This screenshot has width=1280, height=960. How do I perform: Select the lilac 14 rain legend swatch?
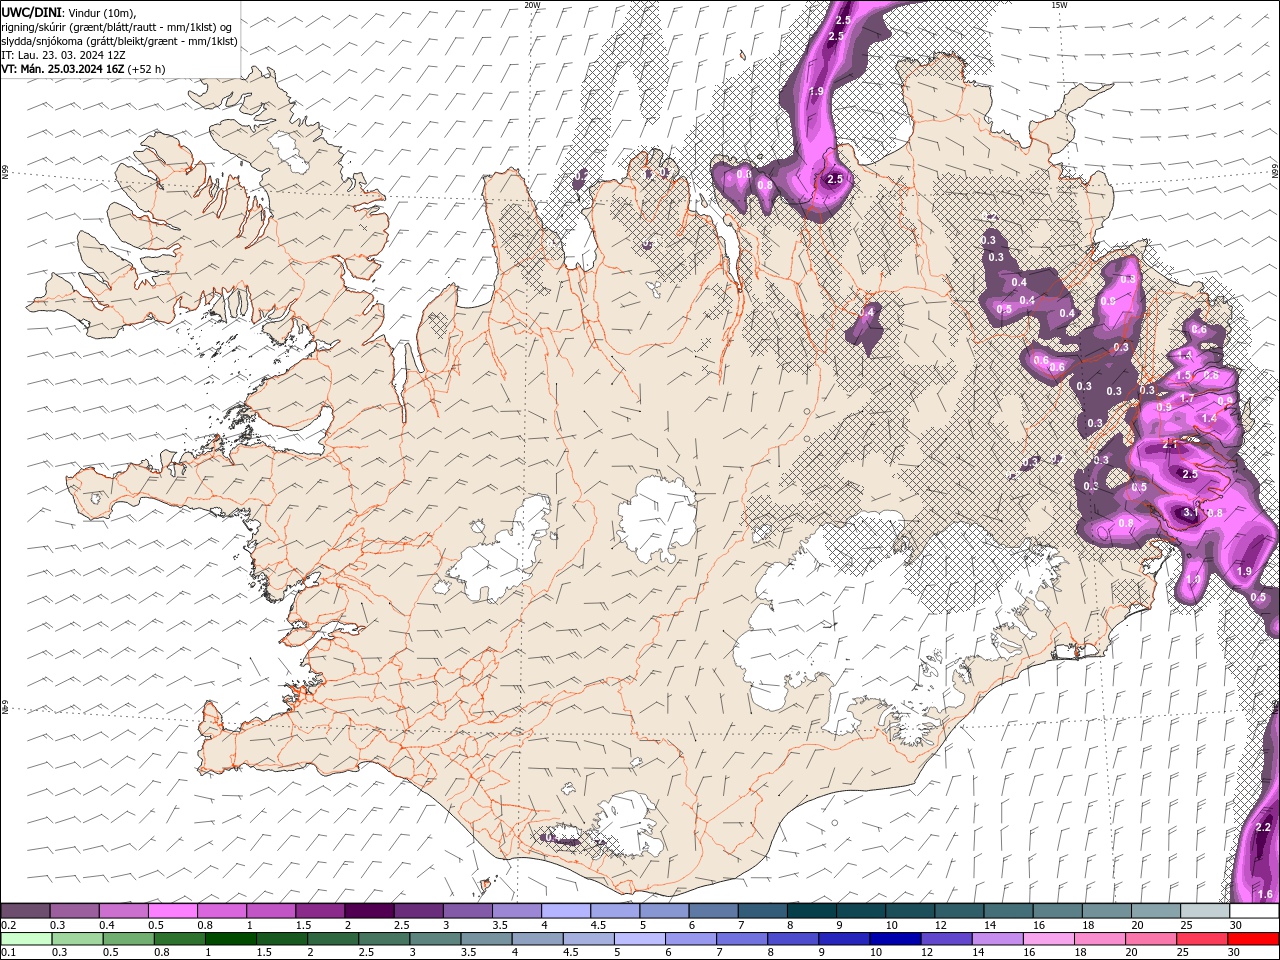click(x=997, y=938)
